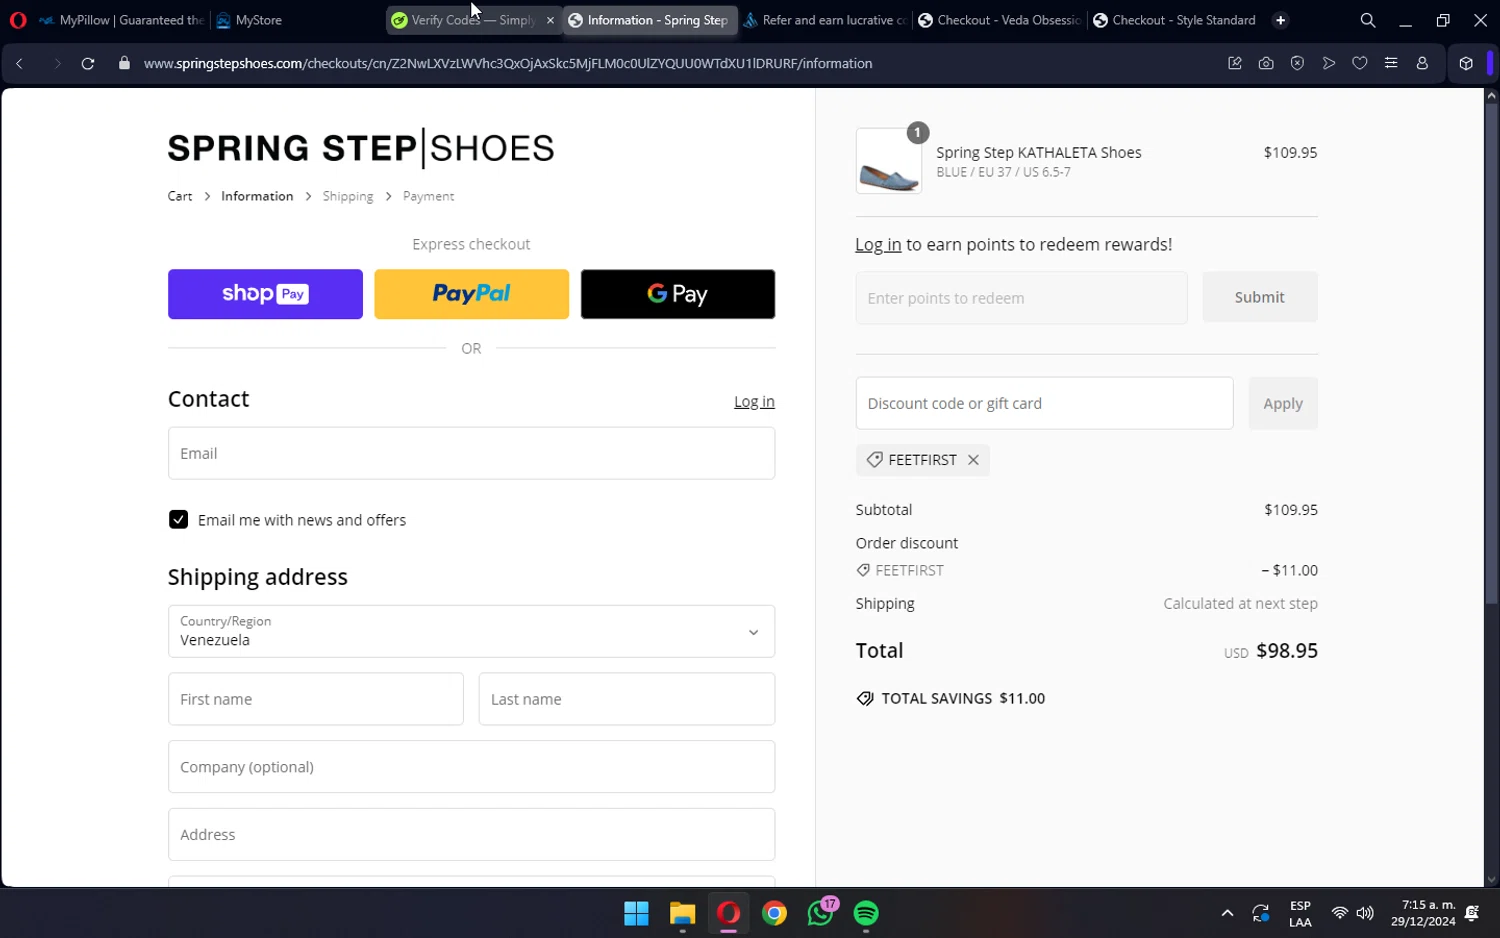Click Log in link beside Contact
This screenshot has width=1500, height=938.
[754, 401]
